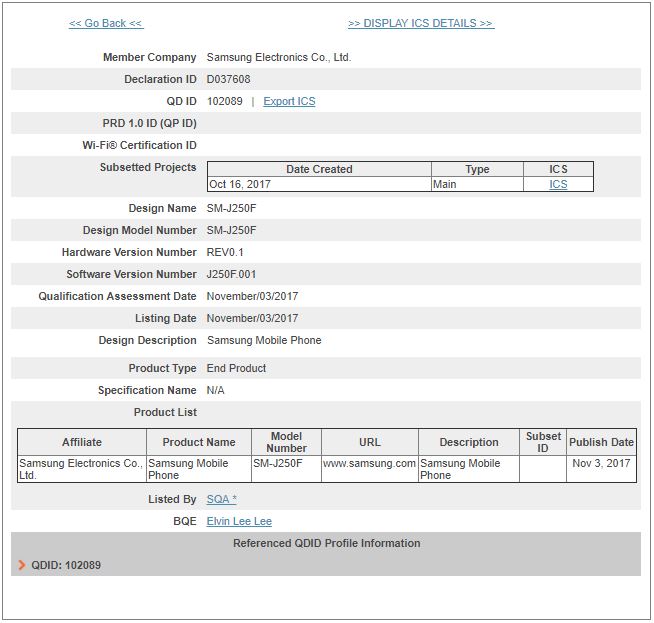Open the SQA listed-by link
Image resolution: width=654 pixels, height=623 pixels.
click(221, 499)
